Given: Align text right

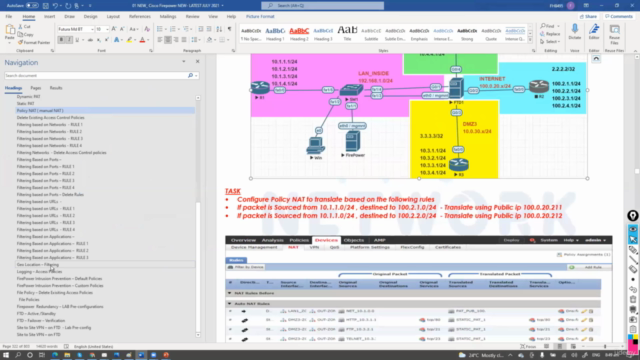Looking at the screenshot, I should pos(176,40).
